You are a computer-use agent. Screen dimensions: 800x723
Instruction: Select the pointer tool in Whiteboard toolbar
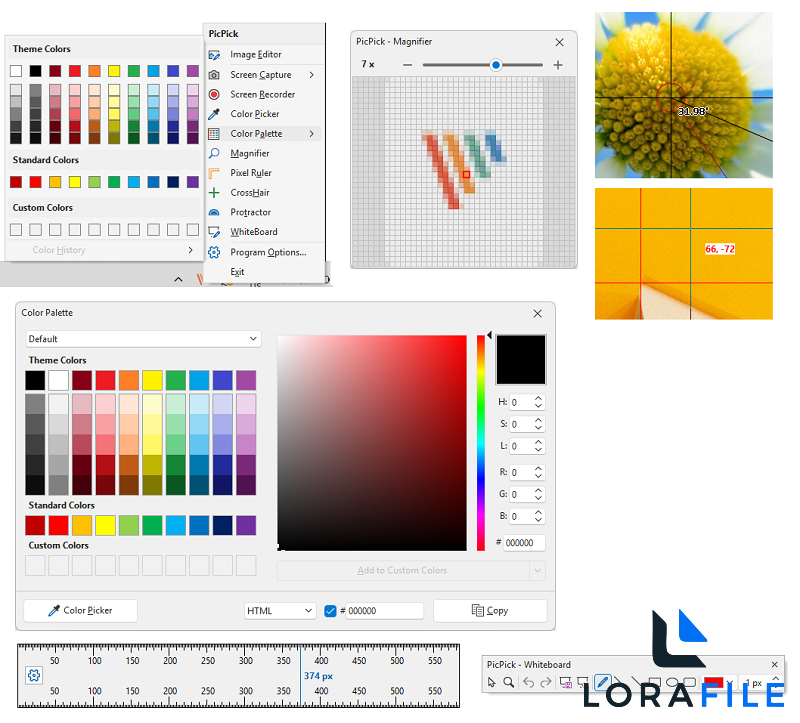click(x=491, y=682)
